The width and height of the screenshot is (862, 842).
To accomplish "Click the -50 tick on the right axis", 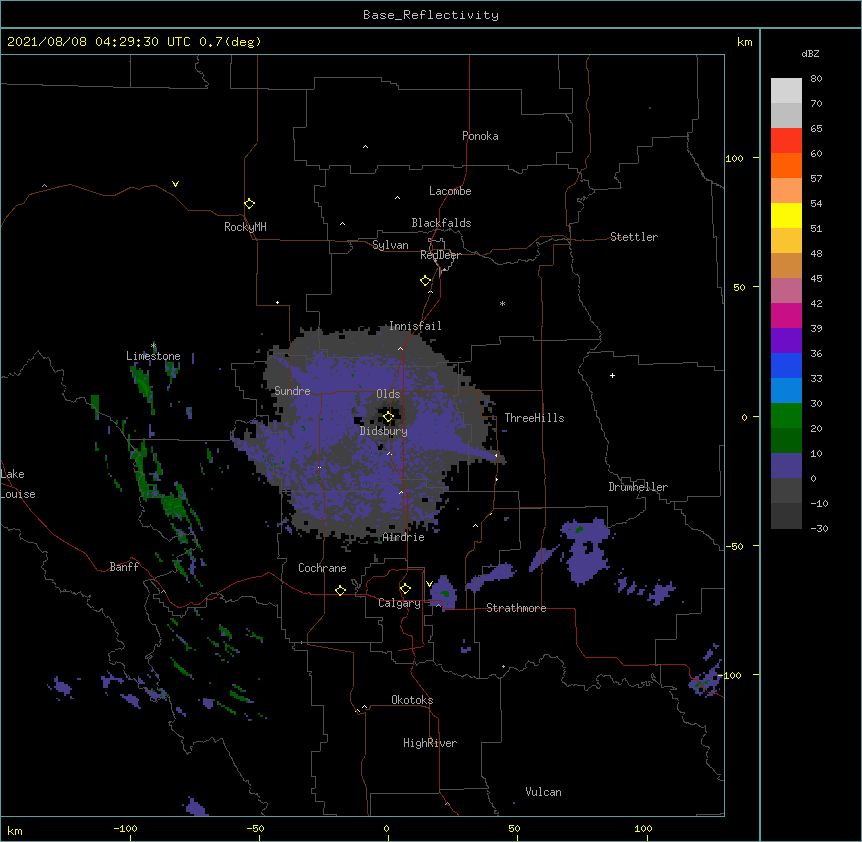I will 734,546.
